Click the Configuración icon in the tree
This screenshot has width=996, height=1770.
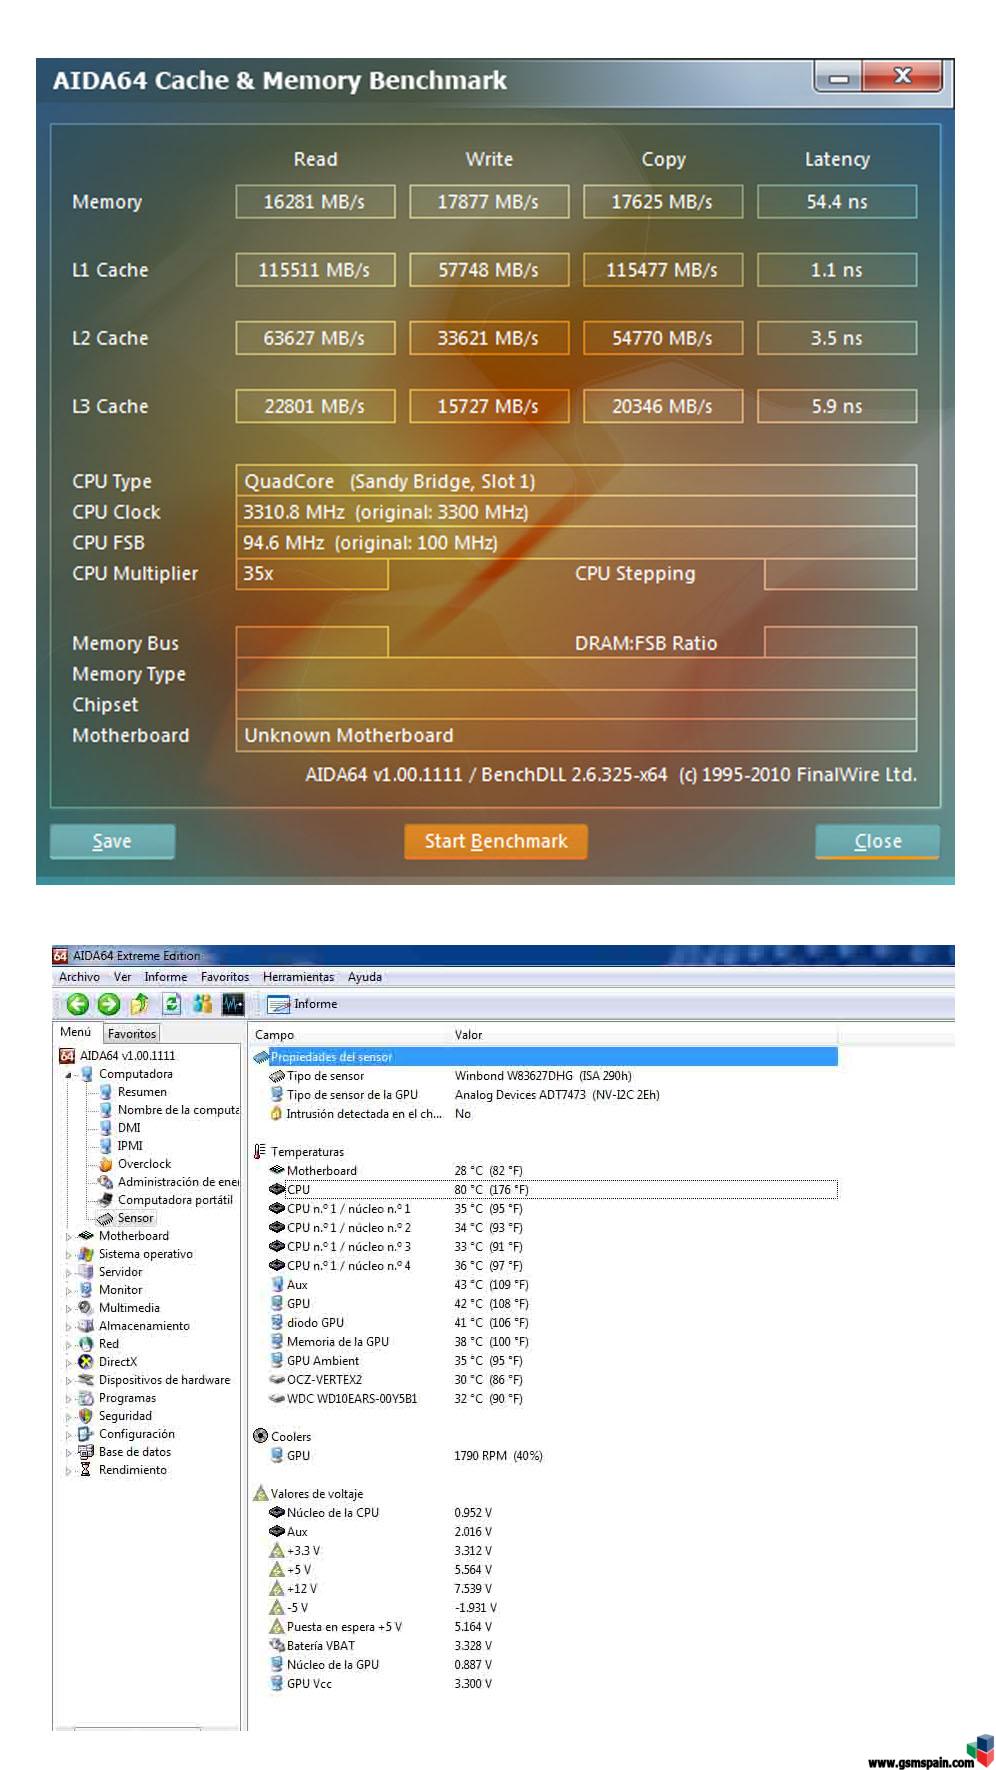86,1434
